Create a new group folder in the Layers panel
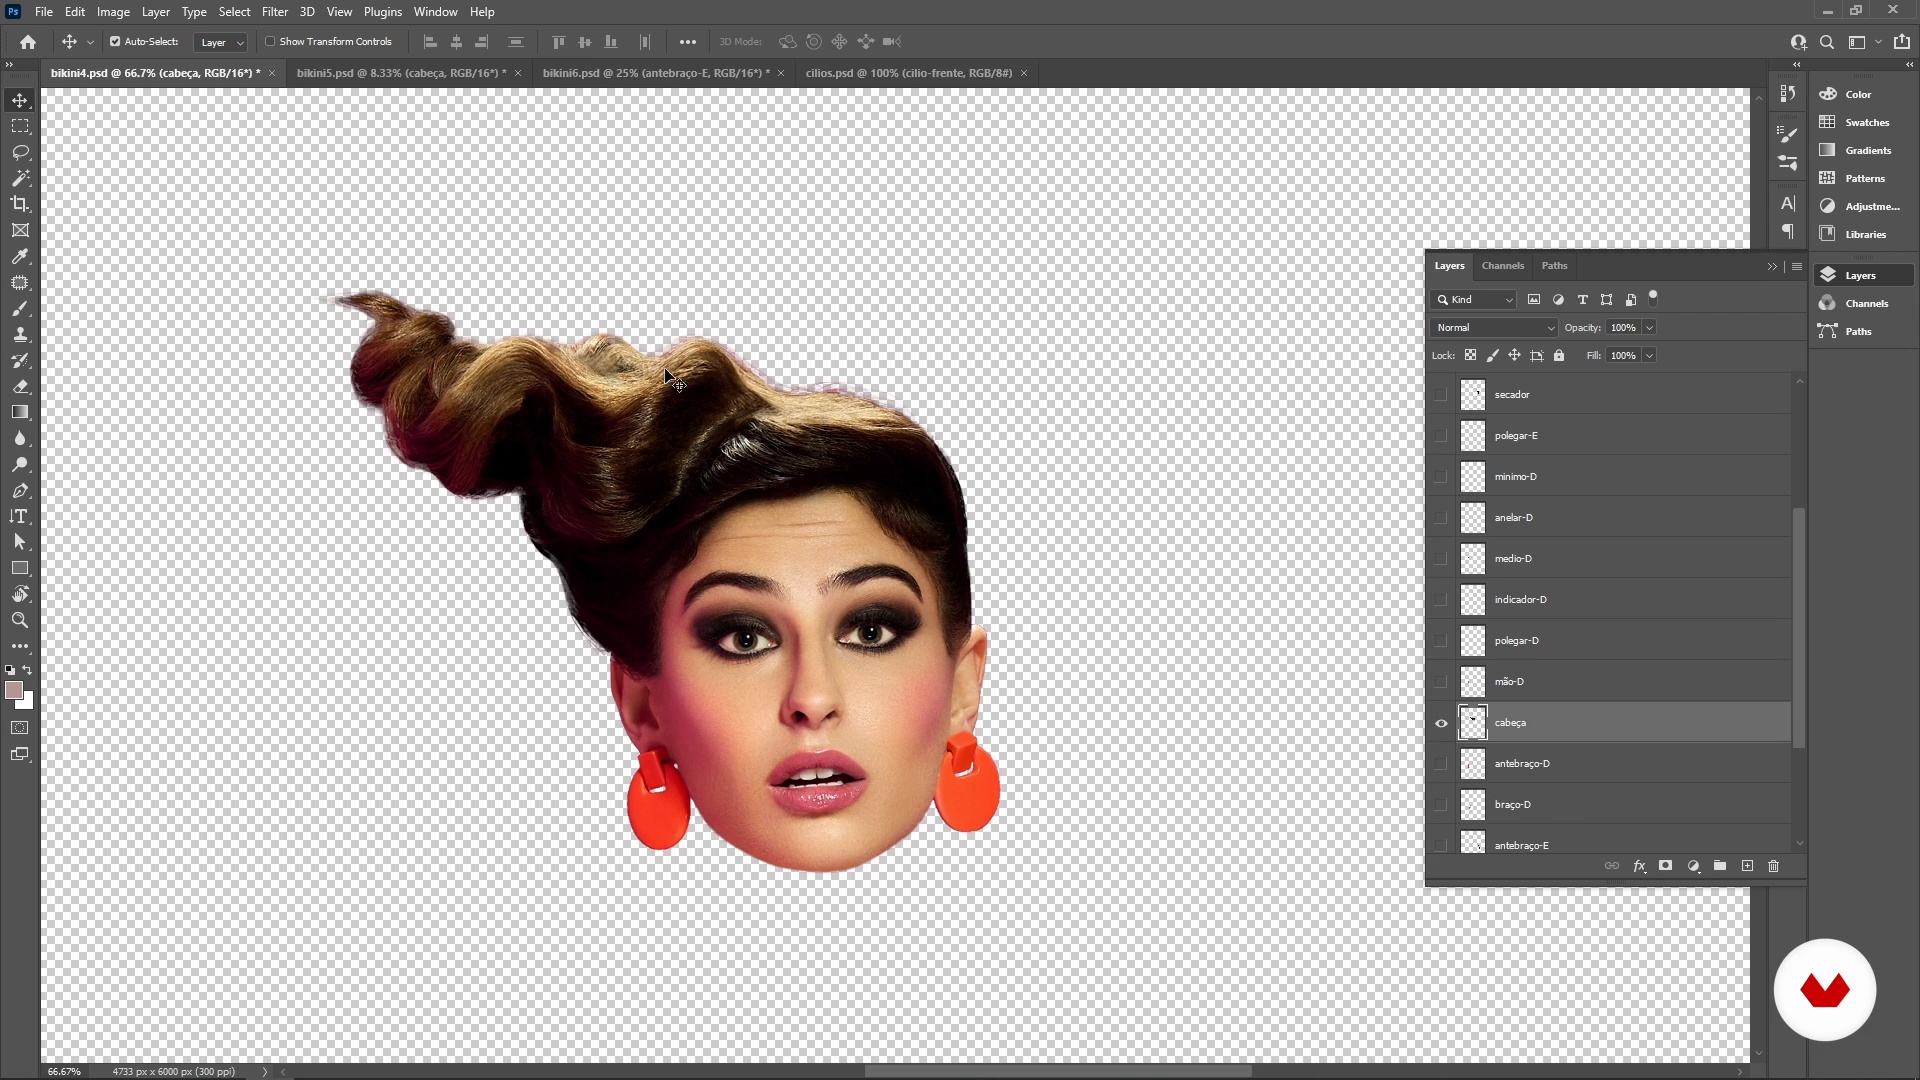Viewport: 1920px width, 1080px height. pyautogui.click(x=1720, y=866)
